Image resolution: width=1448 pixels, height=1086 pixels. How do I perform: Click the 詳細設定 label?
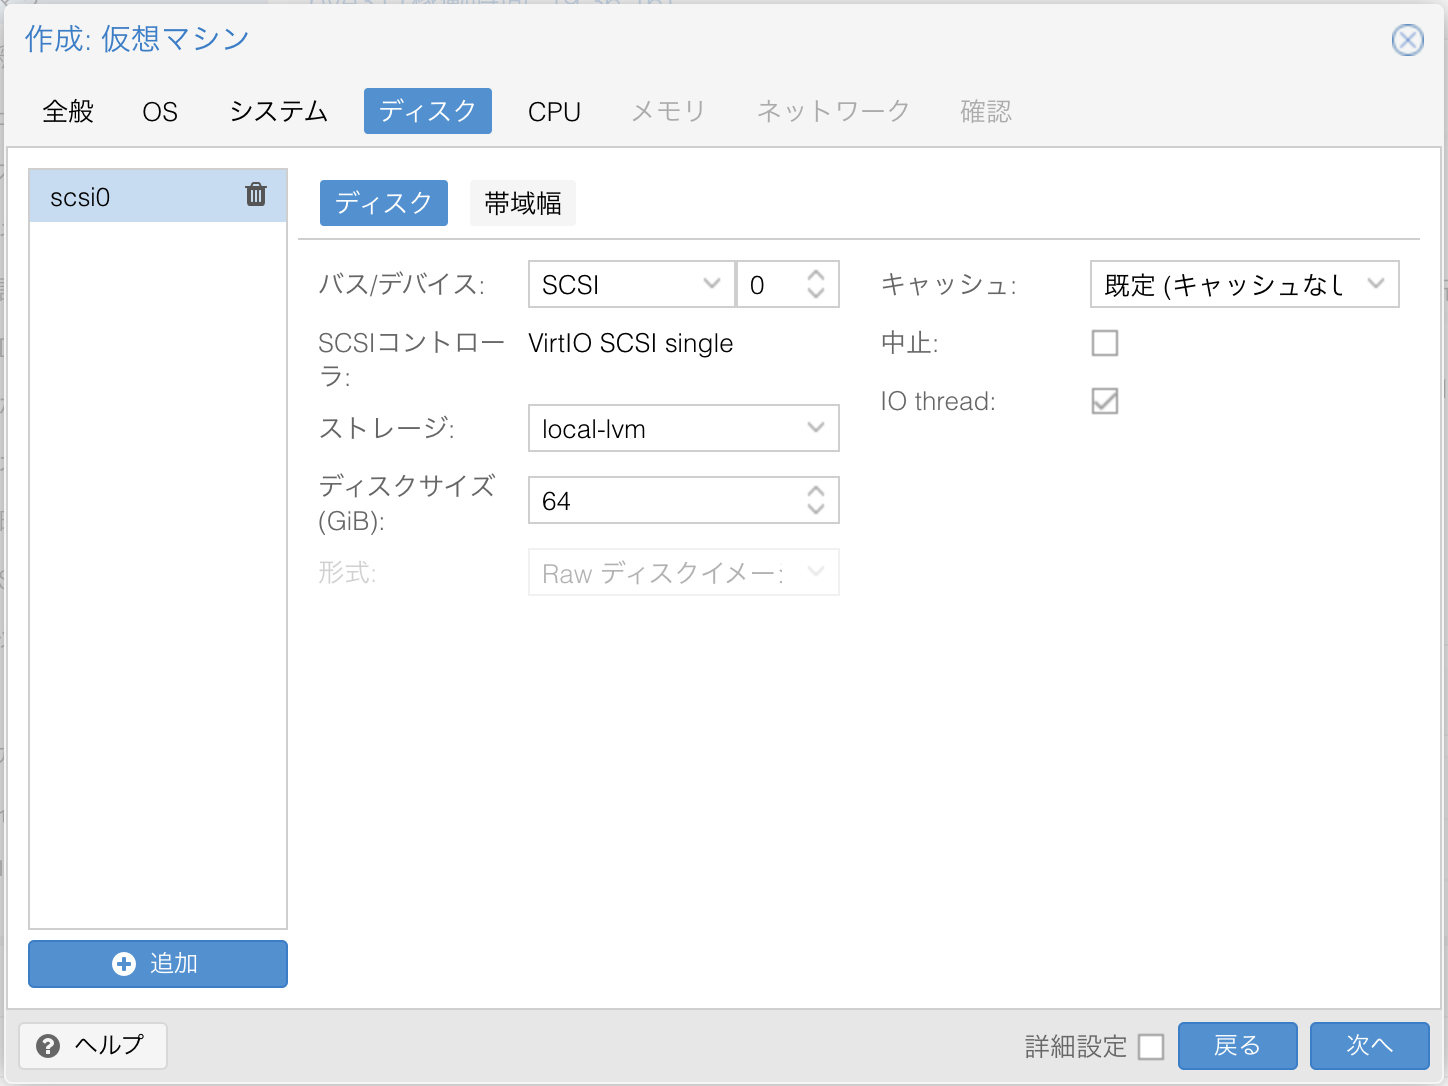1076,1047
